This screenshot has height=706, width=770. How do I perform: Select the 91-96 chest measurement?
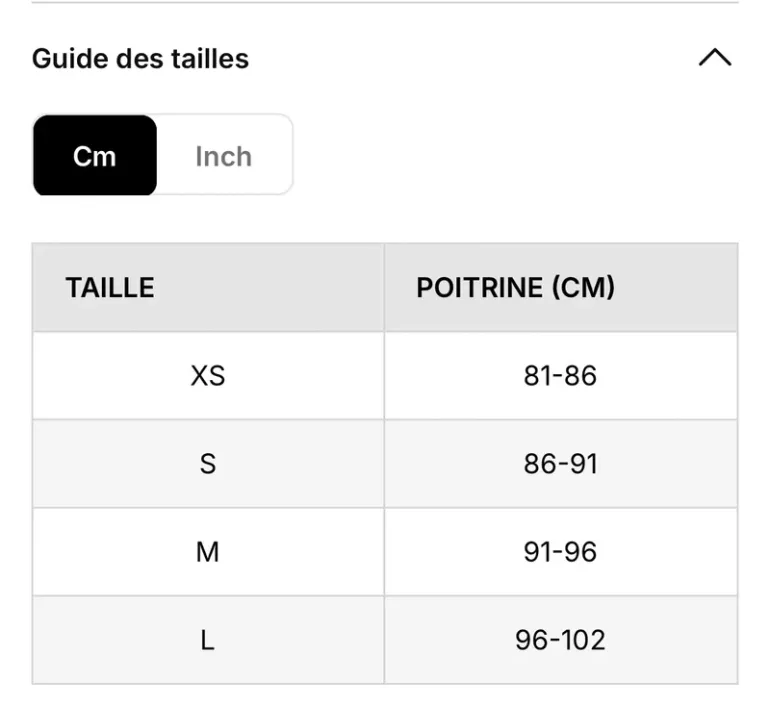pyautogui.click(x=561, y=552)
